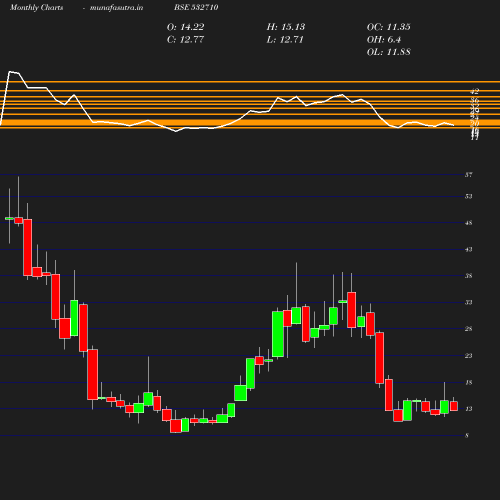Select the low value 'L: 12.71'

(x=285, y=40)
